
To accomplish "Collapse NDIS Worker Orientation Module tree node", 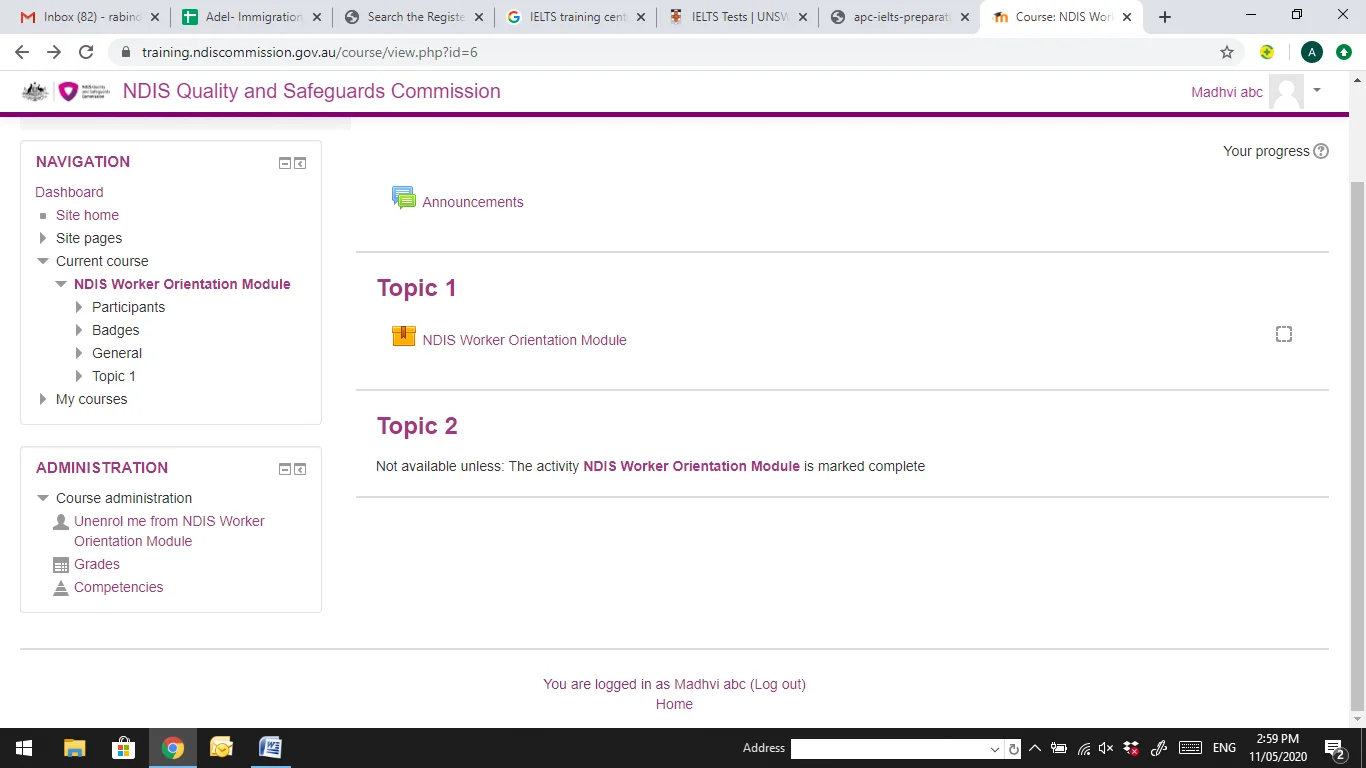I will point(61,284).
